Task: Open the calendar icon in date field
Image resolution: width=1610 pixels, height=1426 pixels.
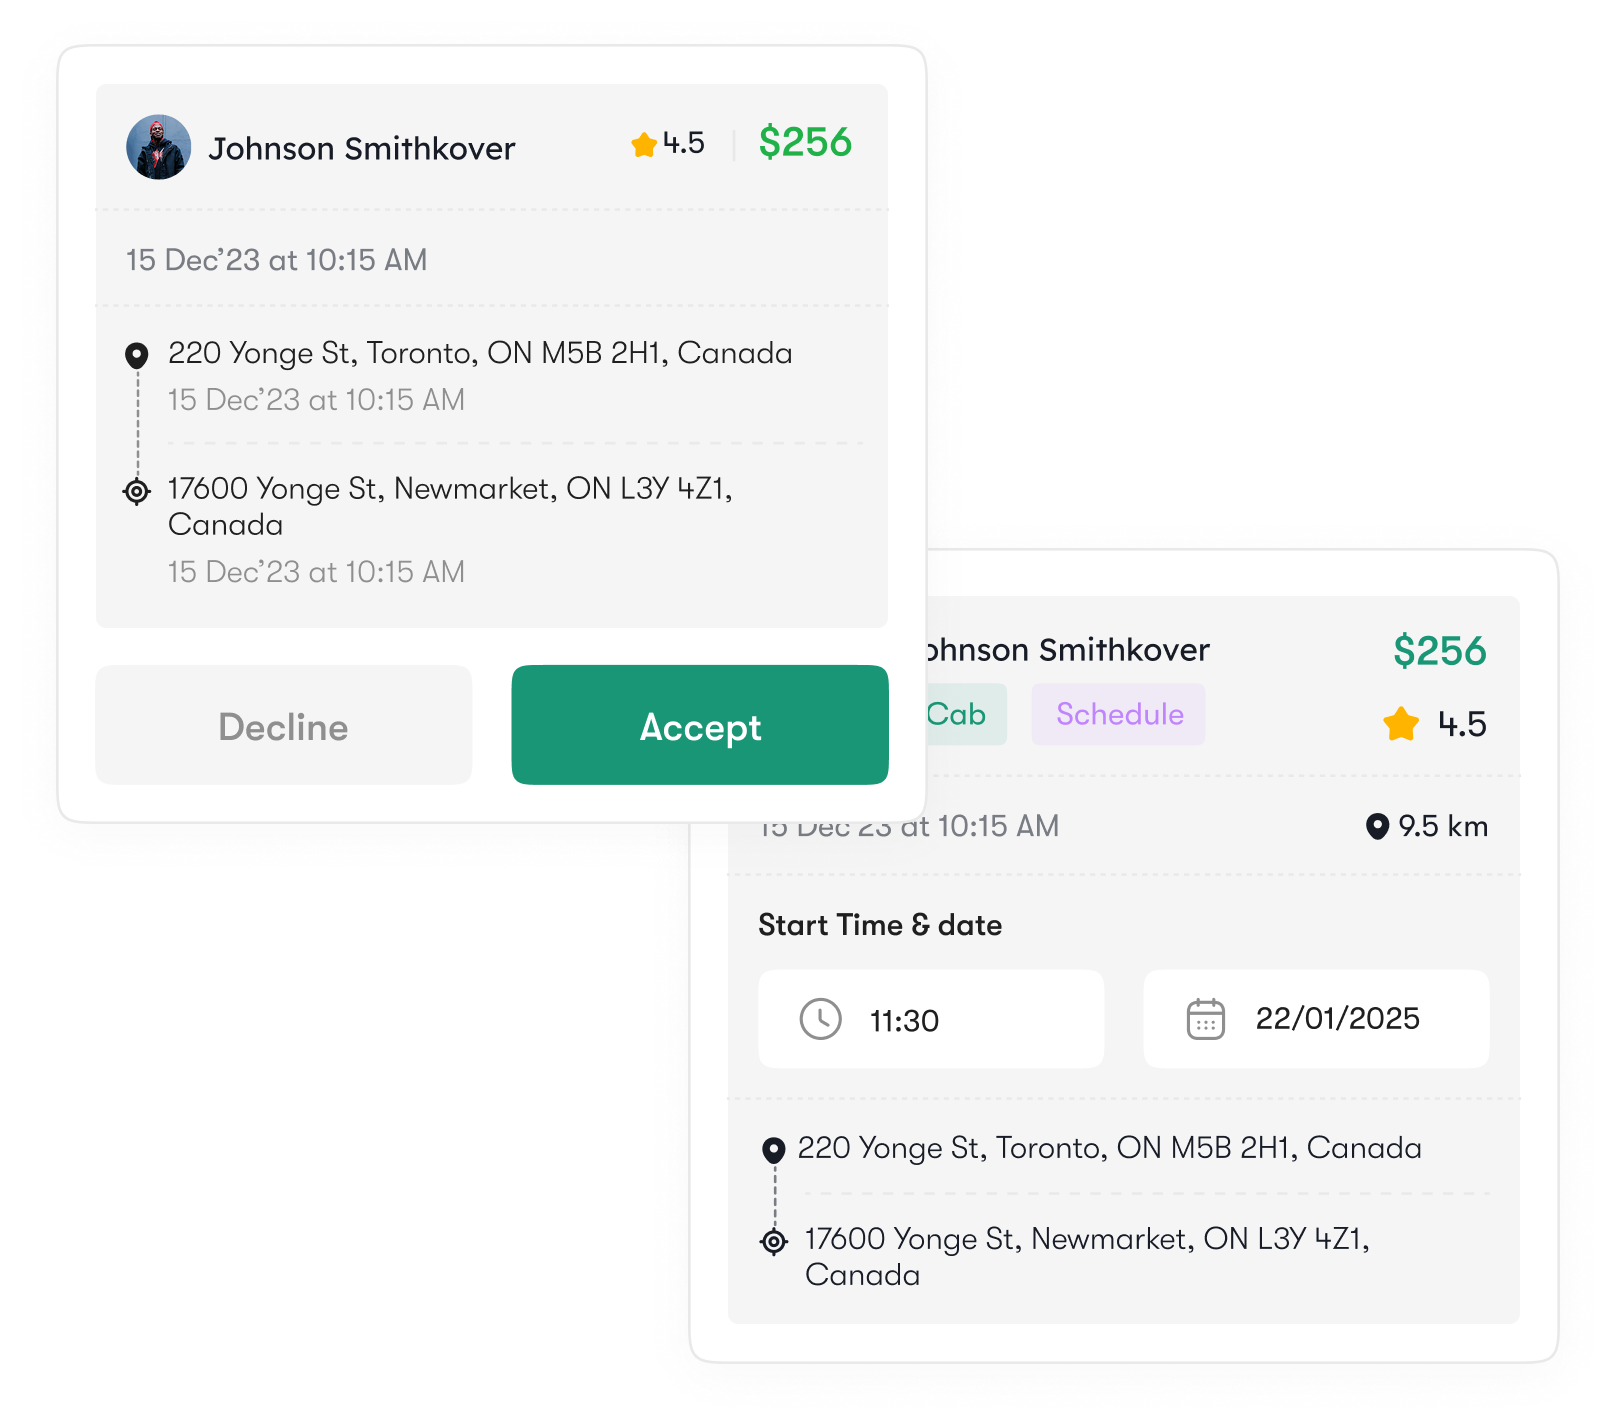Action: [x=1205, y=1019]
